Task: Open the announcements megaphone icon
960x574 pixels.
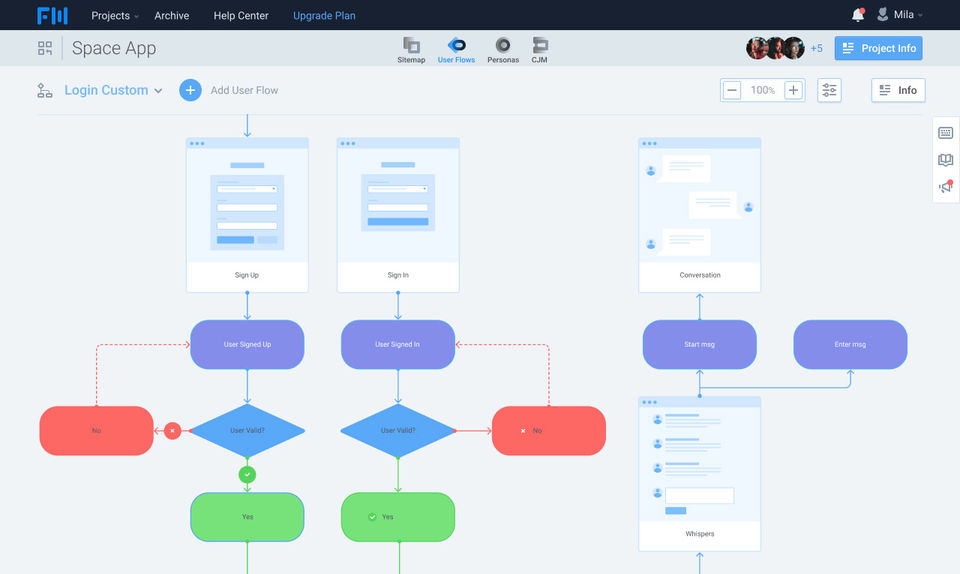Action: (945, 187)
